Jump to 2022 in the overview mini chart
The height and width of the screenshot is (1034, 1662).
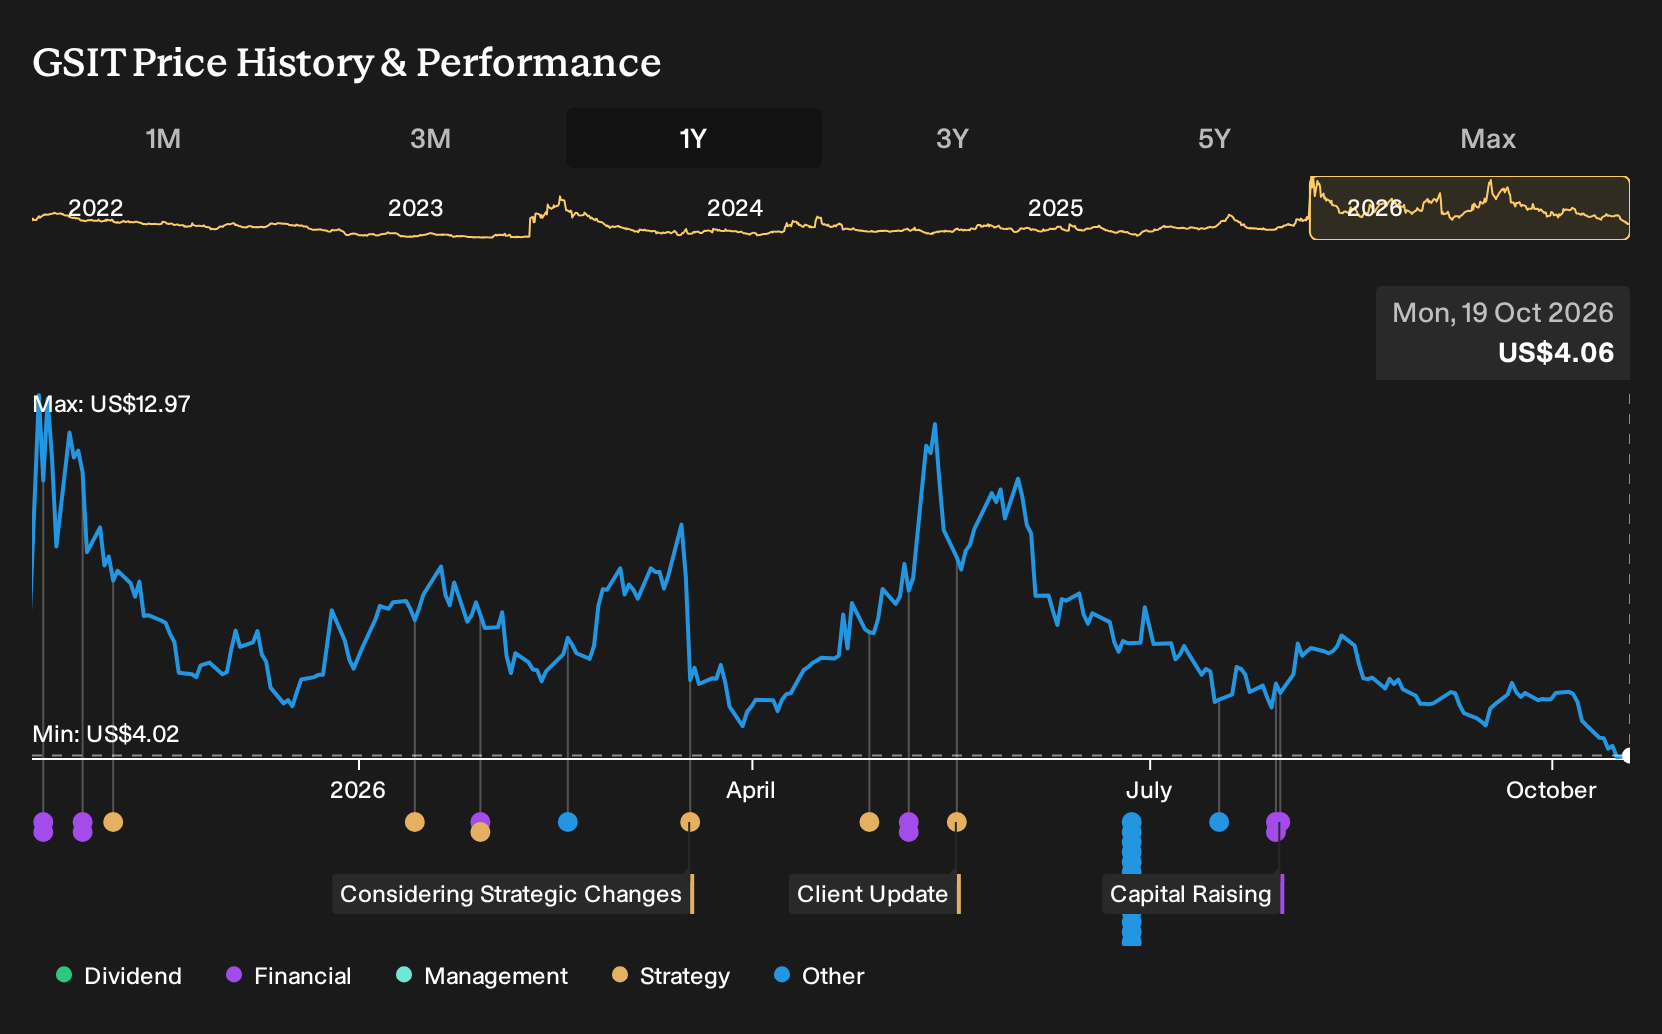(x=96, y=208)
